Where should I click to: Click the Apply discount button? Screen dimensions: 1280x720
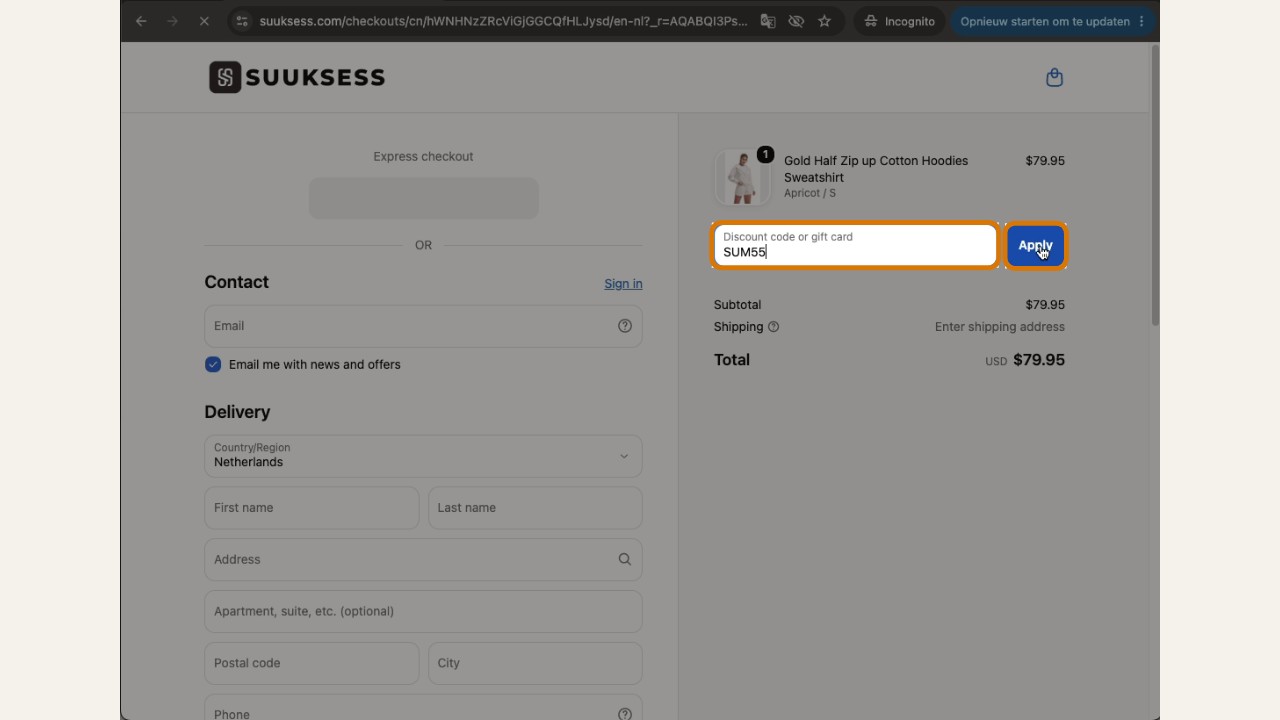[1035, 246]
